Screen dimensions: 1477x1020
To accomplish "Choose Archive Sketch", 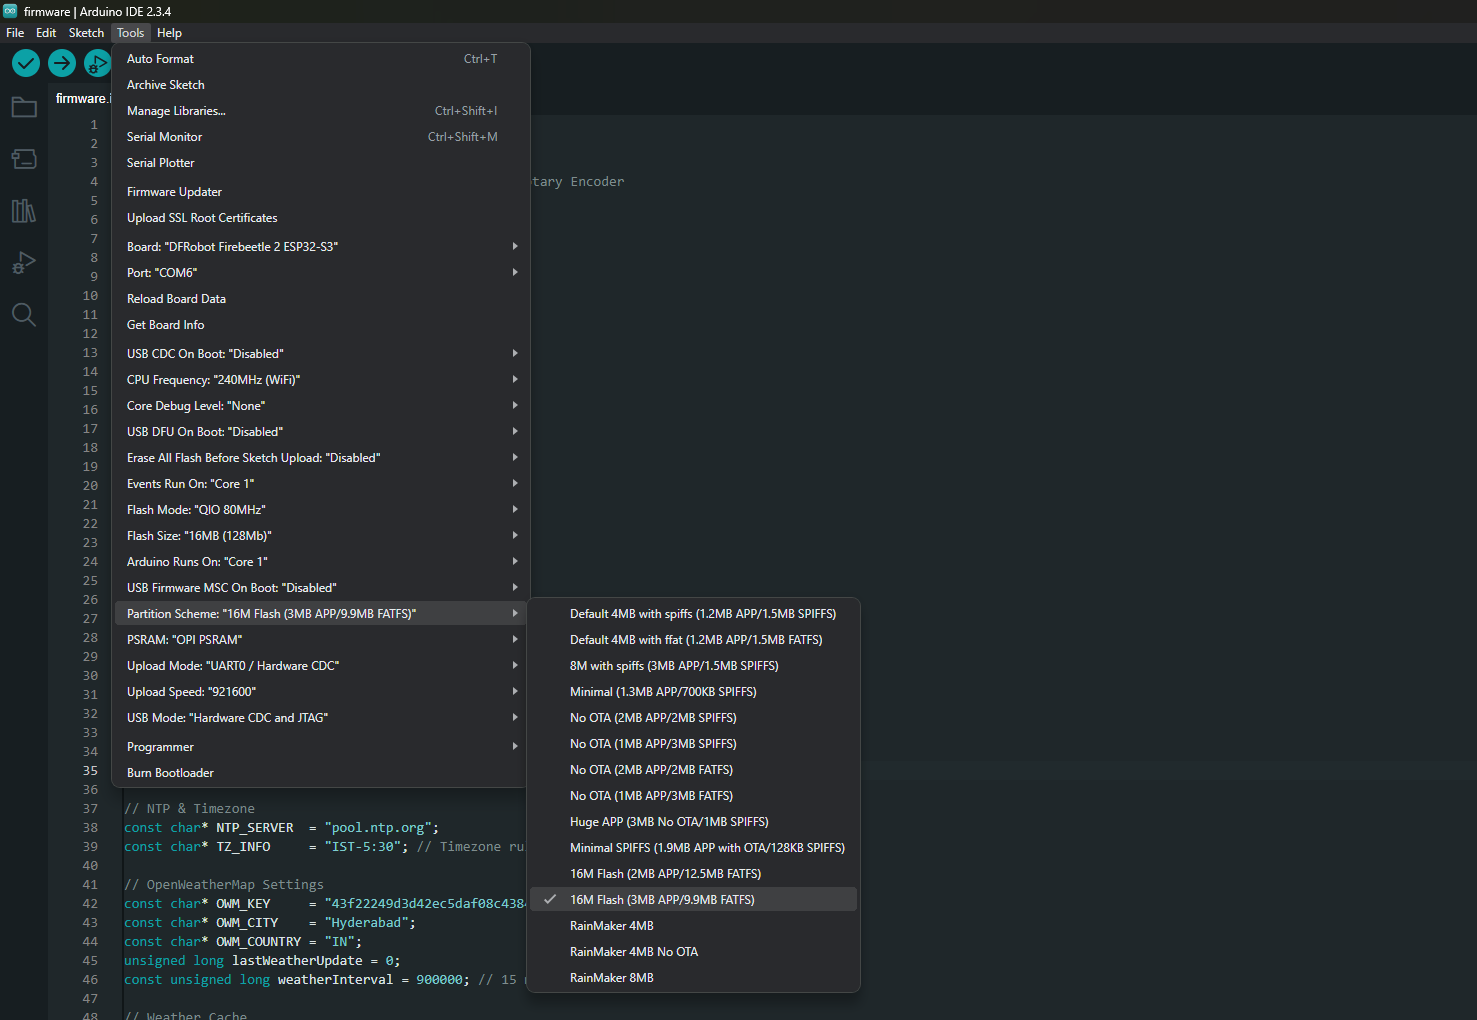I will pyautogui.click(x=321, y=85).
